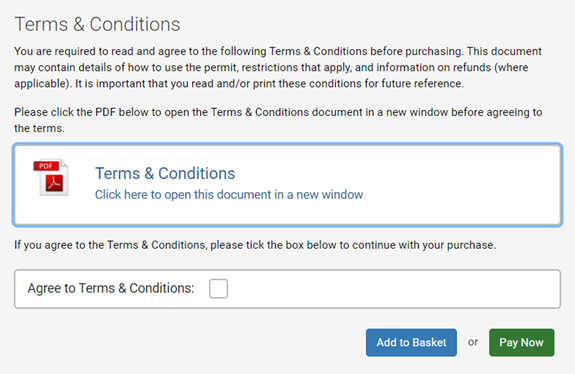This screenshot has width=575, height=374.
Task: Click the word "or" between the buttons
Action: tap(473, 342)
